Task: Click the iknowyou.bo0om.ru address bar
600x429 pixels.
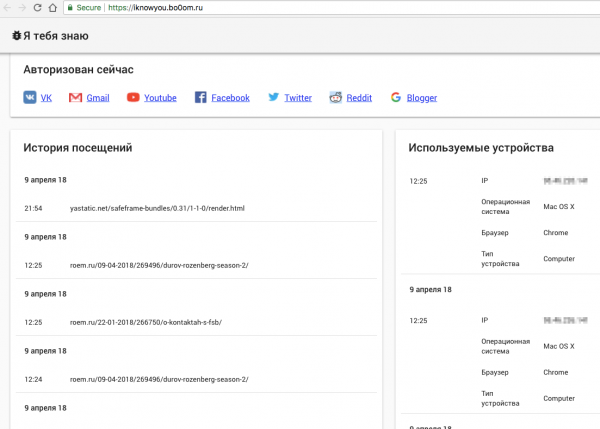Action: pos(331,8)
